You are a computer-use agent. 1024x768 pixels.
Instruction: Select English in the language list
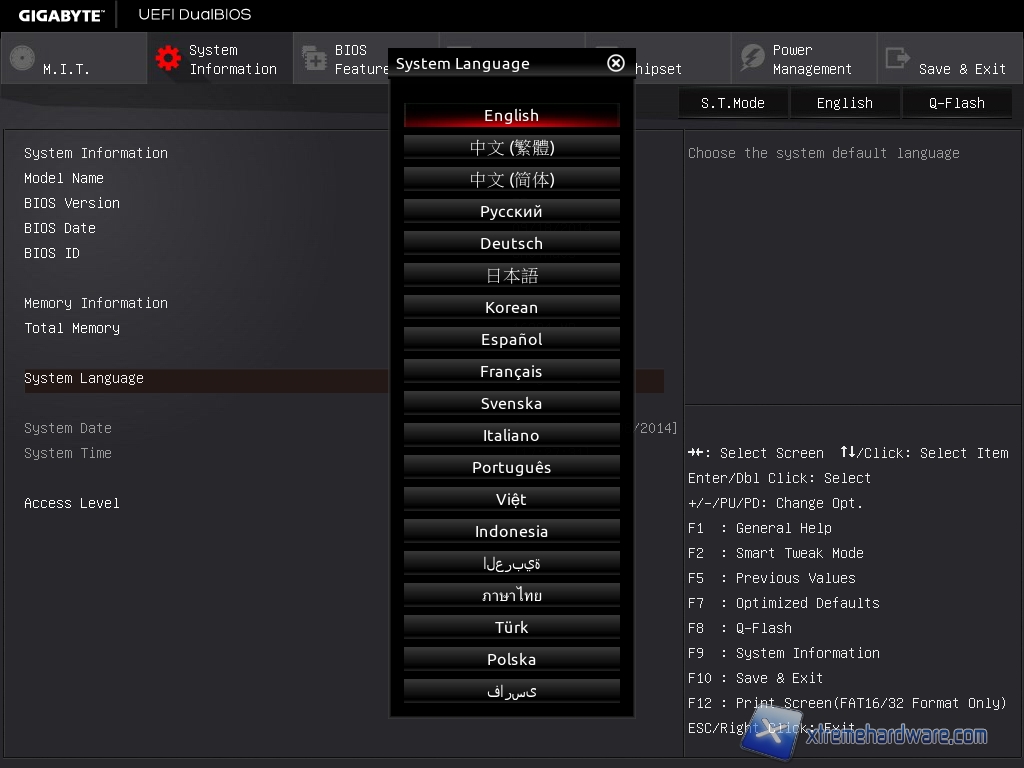[511, 116]
